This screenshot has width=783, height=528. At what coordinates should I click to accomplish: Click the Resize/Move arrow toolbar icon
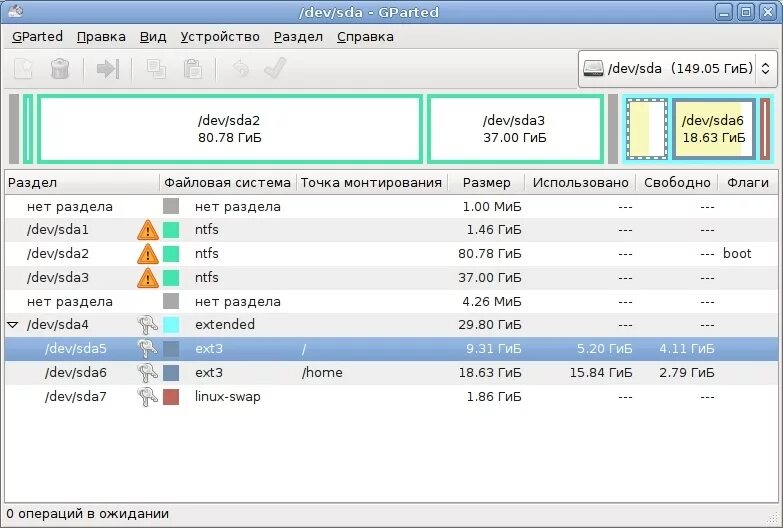pyautogui.click(x=107, y=68)
